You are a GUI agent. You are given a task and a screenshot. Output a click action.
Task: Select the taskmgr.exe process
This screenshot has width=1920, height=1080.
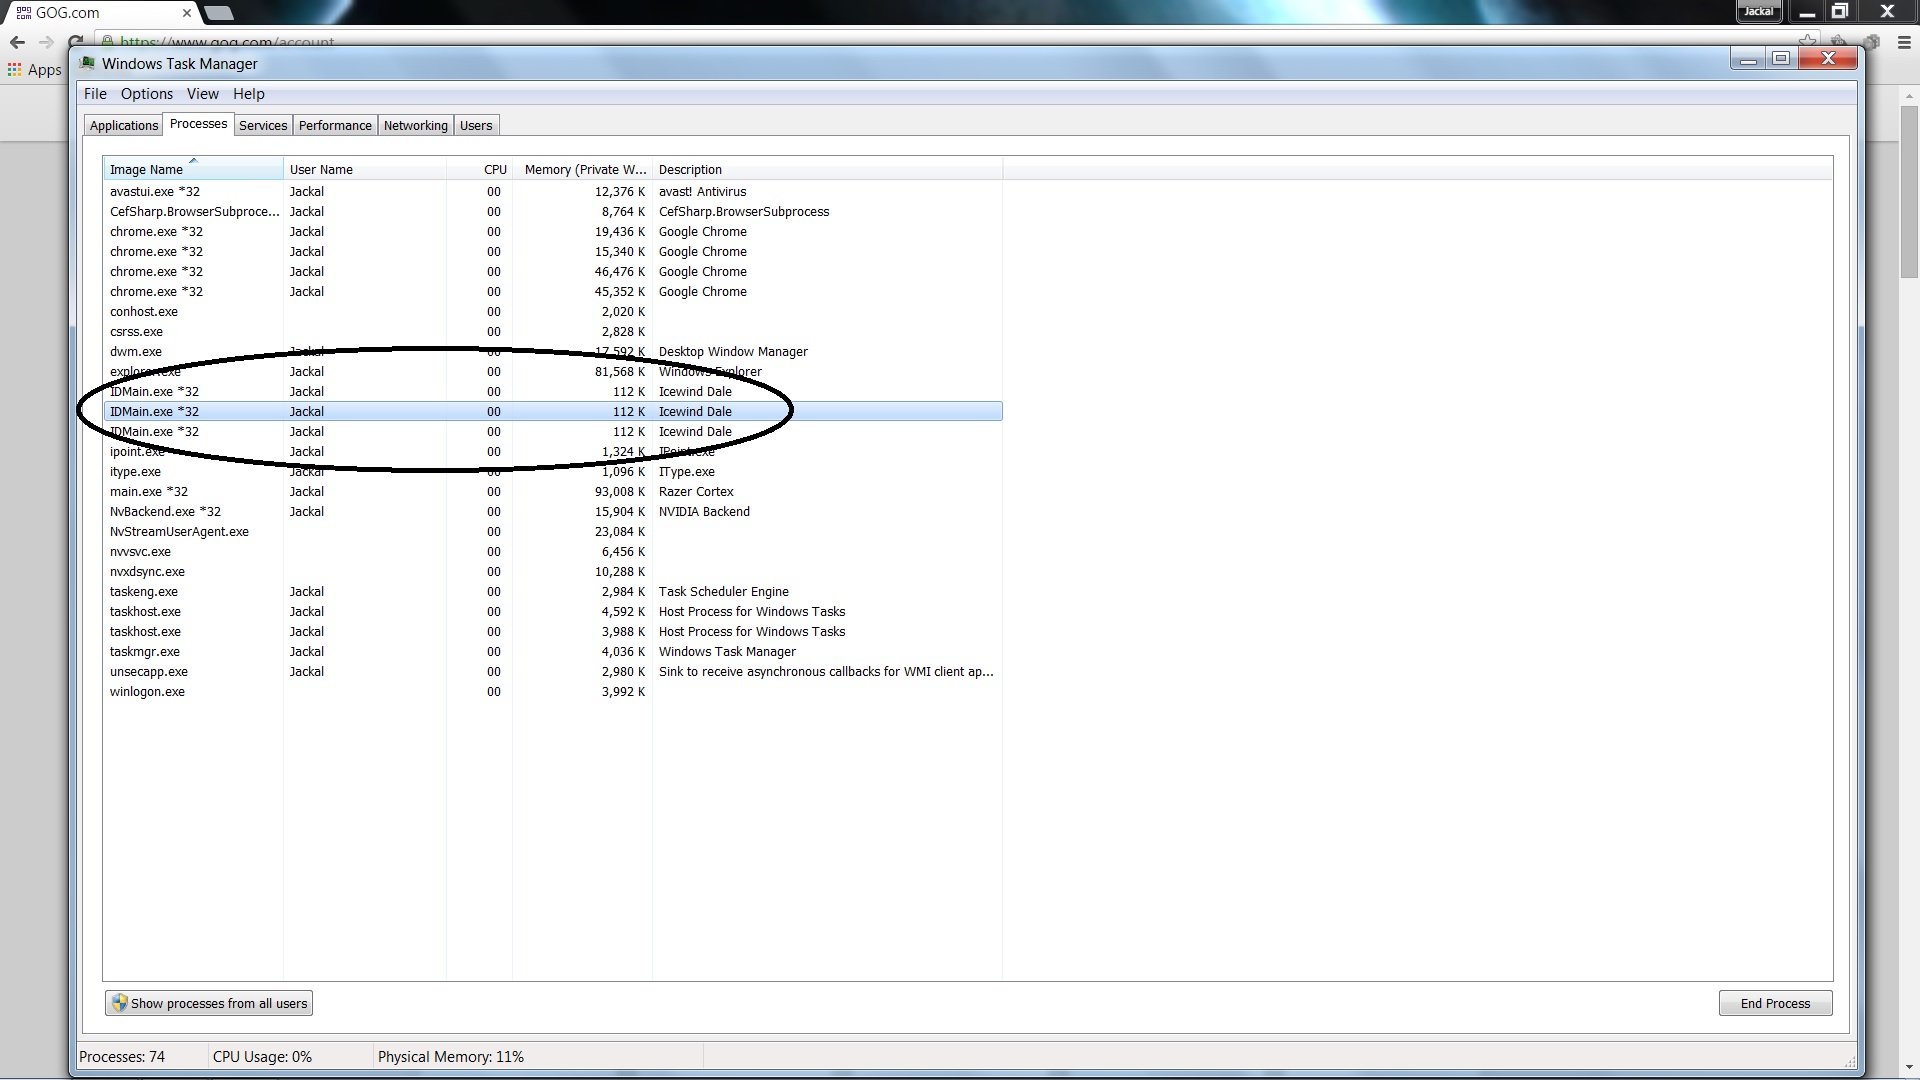[552, 652]
